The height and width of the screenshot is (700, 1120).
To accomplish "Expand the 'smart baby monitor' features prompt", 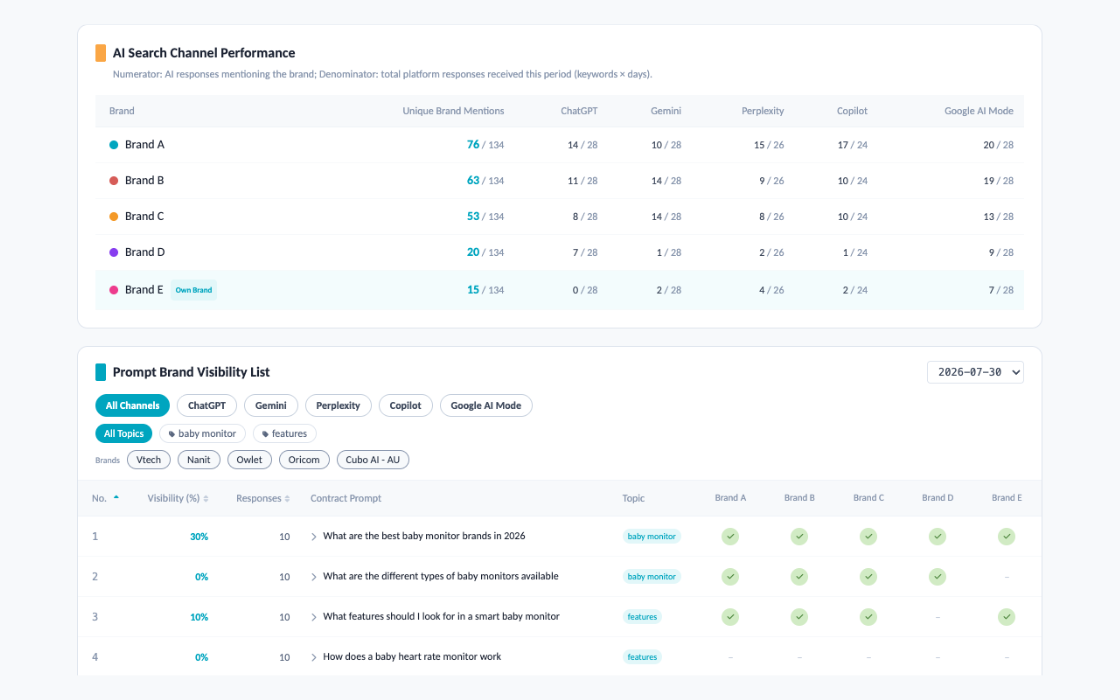I will pos(314,617).
